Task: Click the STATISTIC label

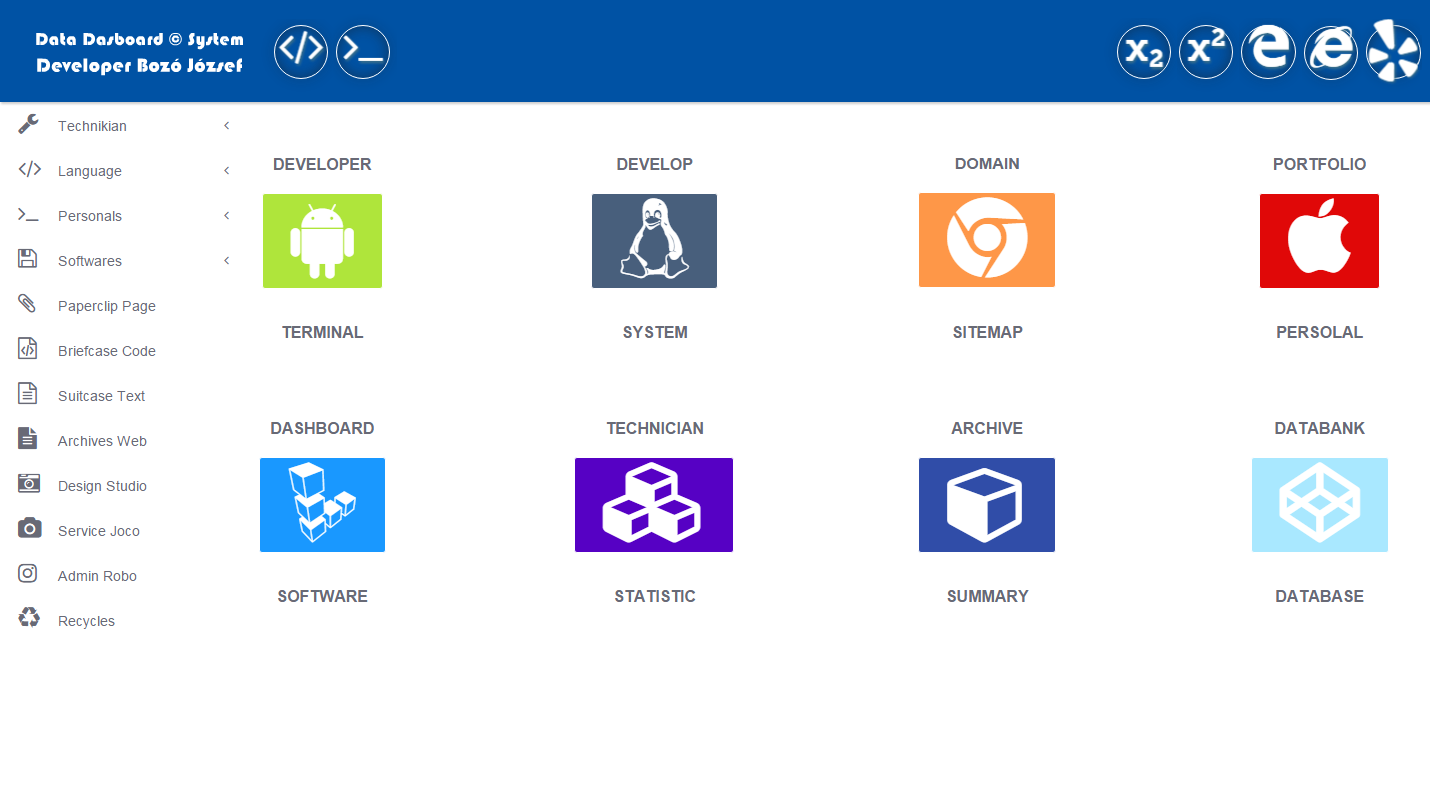Action: click(x=655, y=596)
